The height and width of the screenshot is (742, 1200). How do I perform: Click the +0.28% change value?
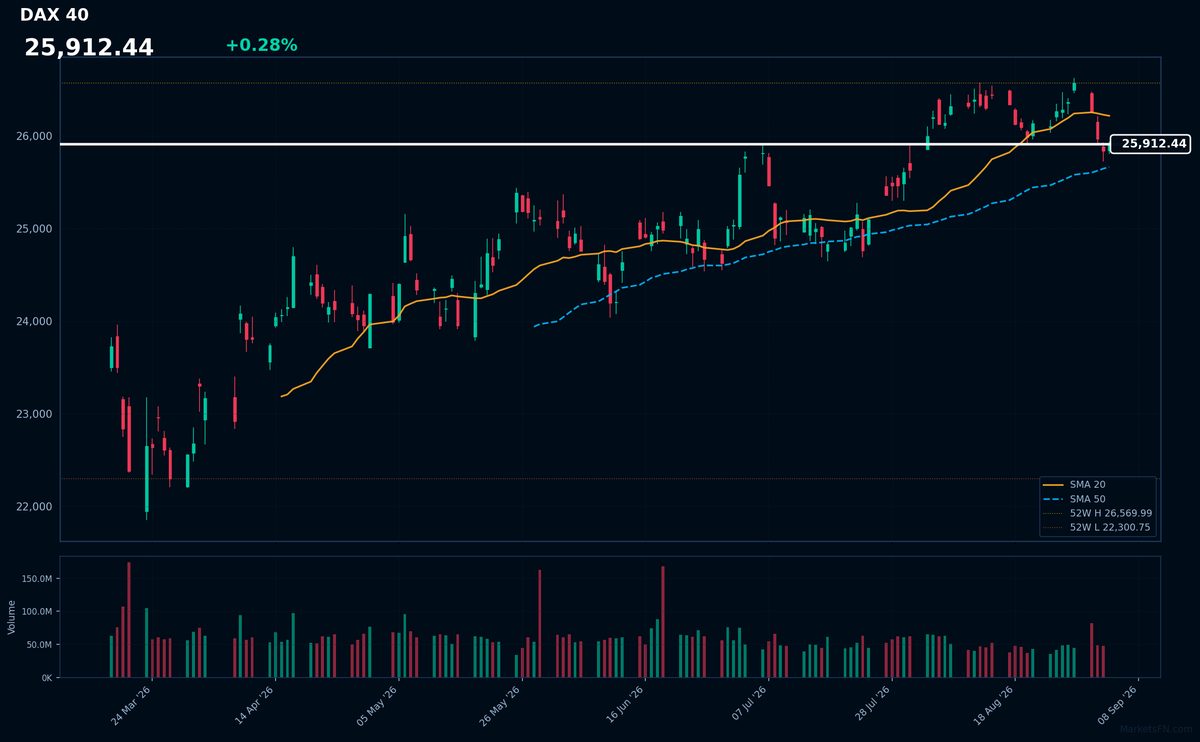261,46
